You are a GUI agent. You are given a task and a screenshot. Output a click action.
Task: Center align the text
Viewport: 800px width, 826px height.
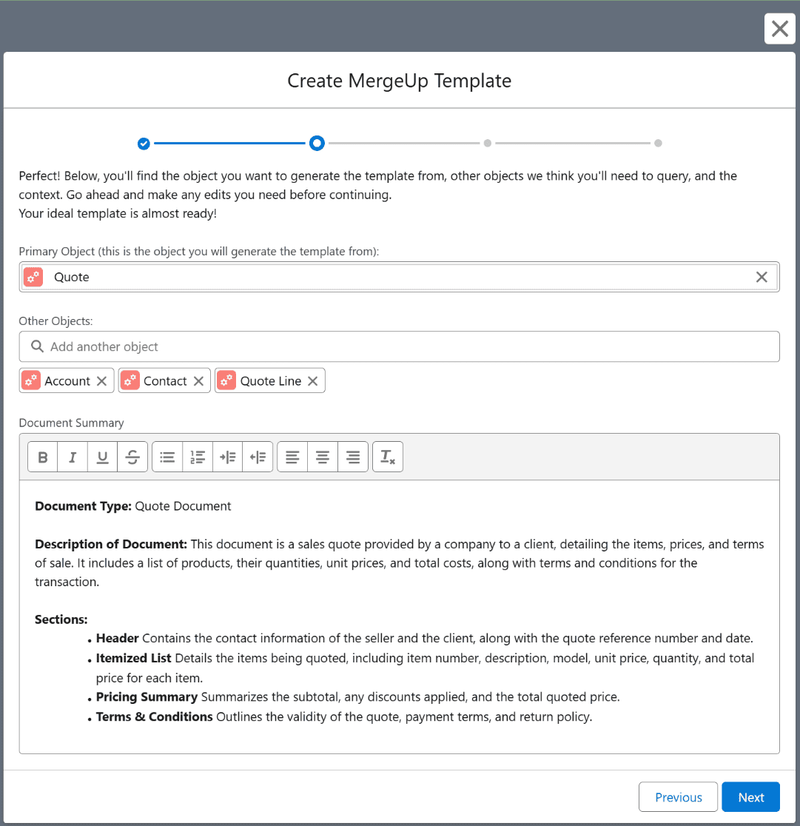(323, 457)
